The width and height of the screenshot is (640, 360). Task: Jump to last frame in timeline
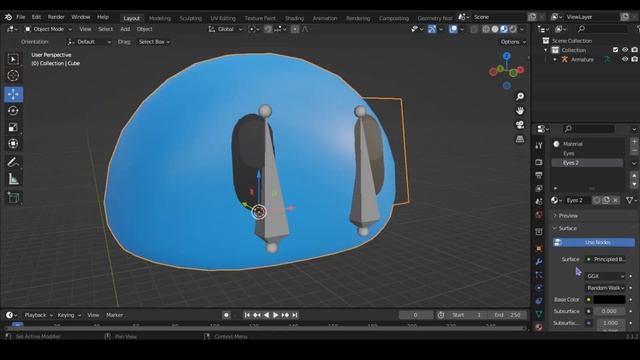[295, 315]
